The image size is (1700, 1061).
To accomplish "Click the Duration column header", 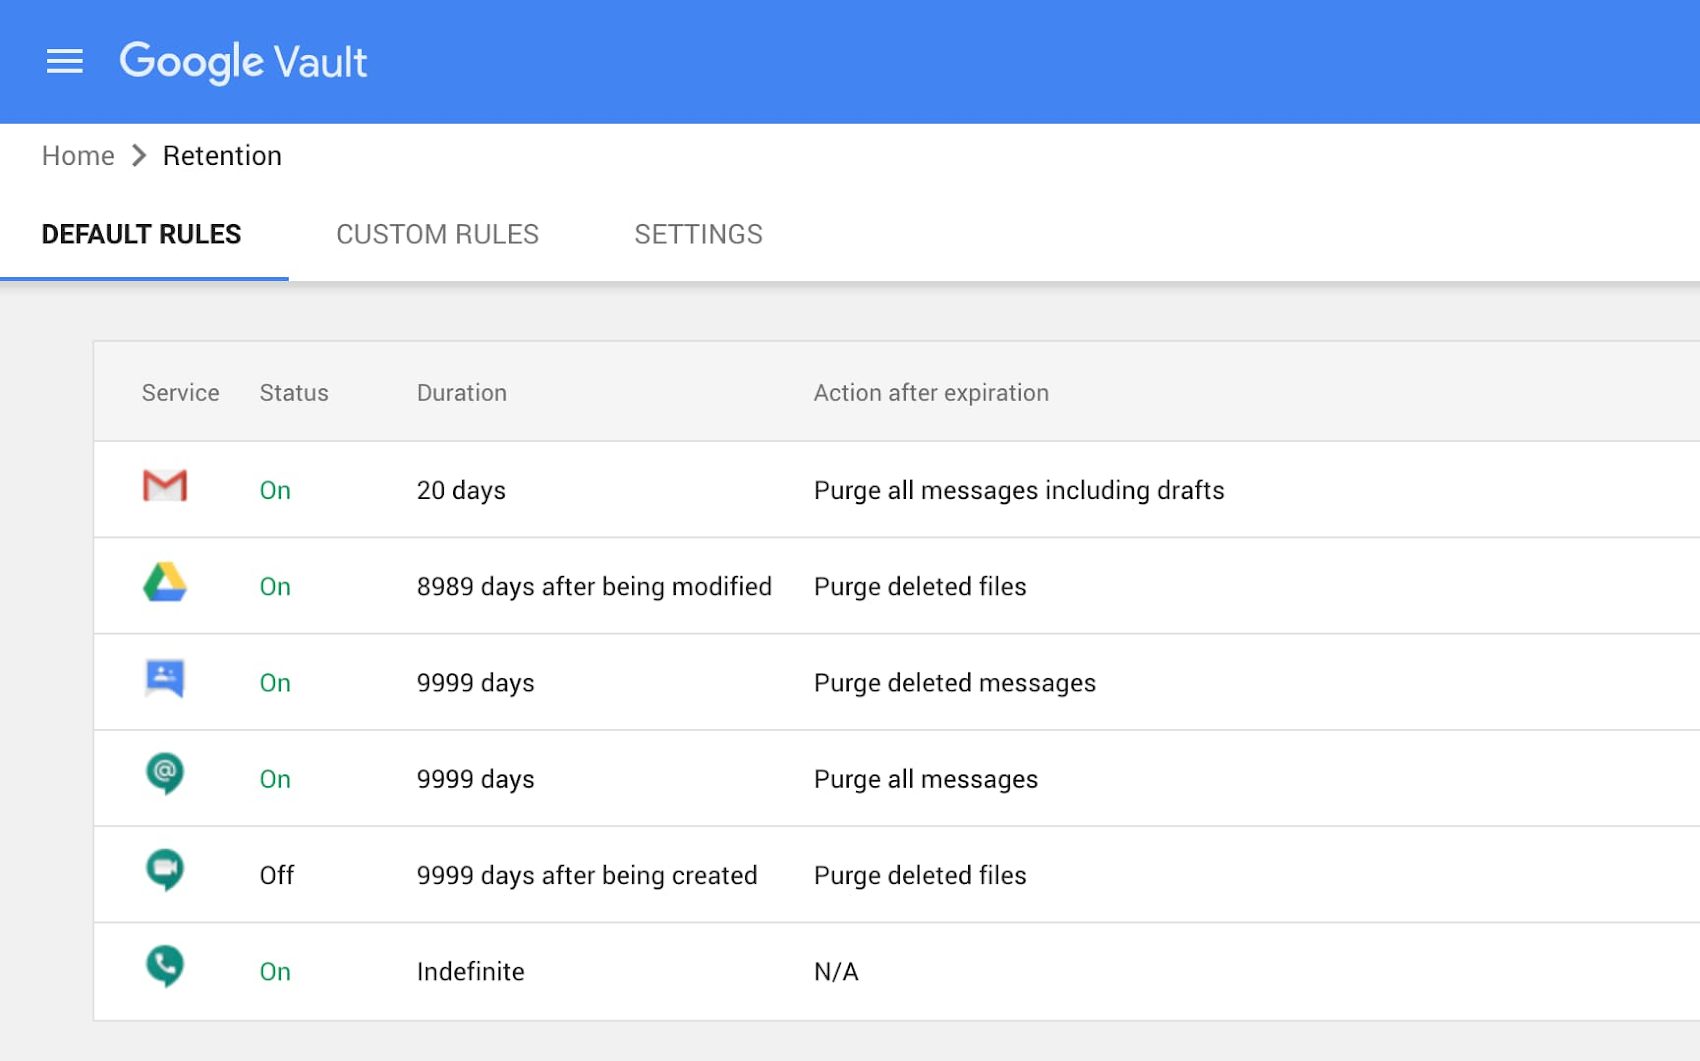I will (x=462, y=393).
